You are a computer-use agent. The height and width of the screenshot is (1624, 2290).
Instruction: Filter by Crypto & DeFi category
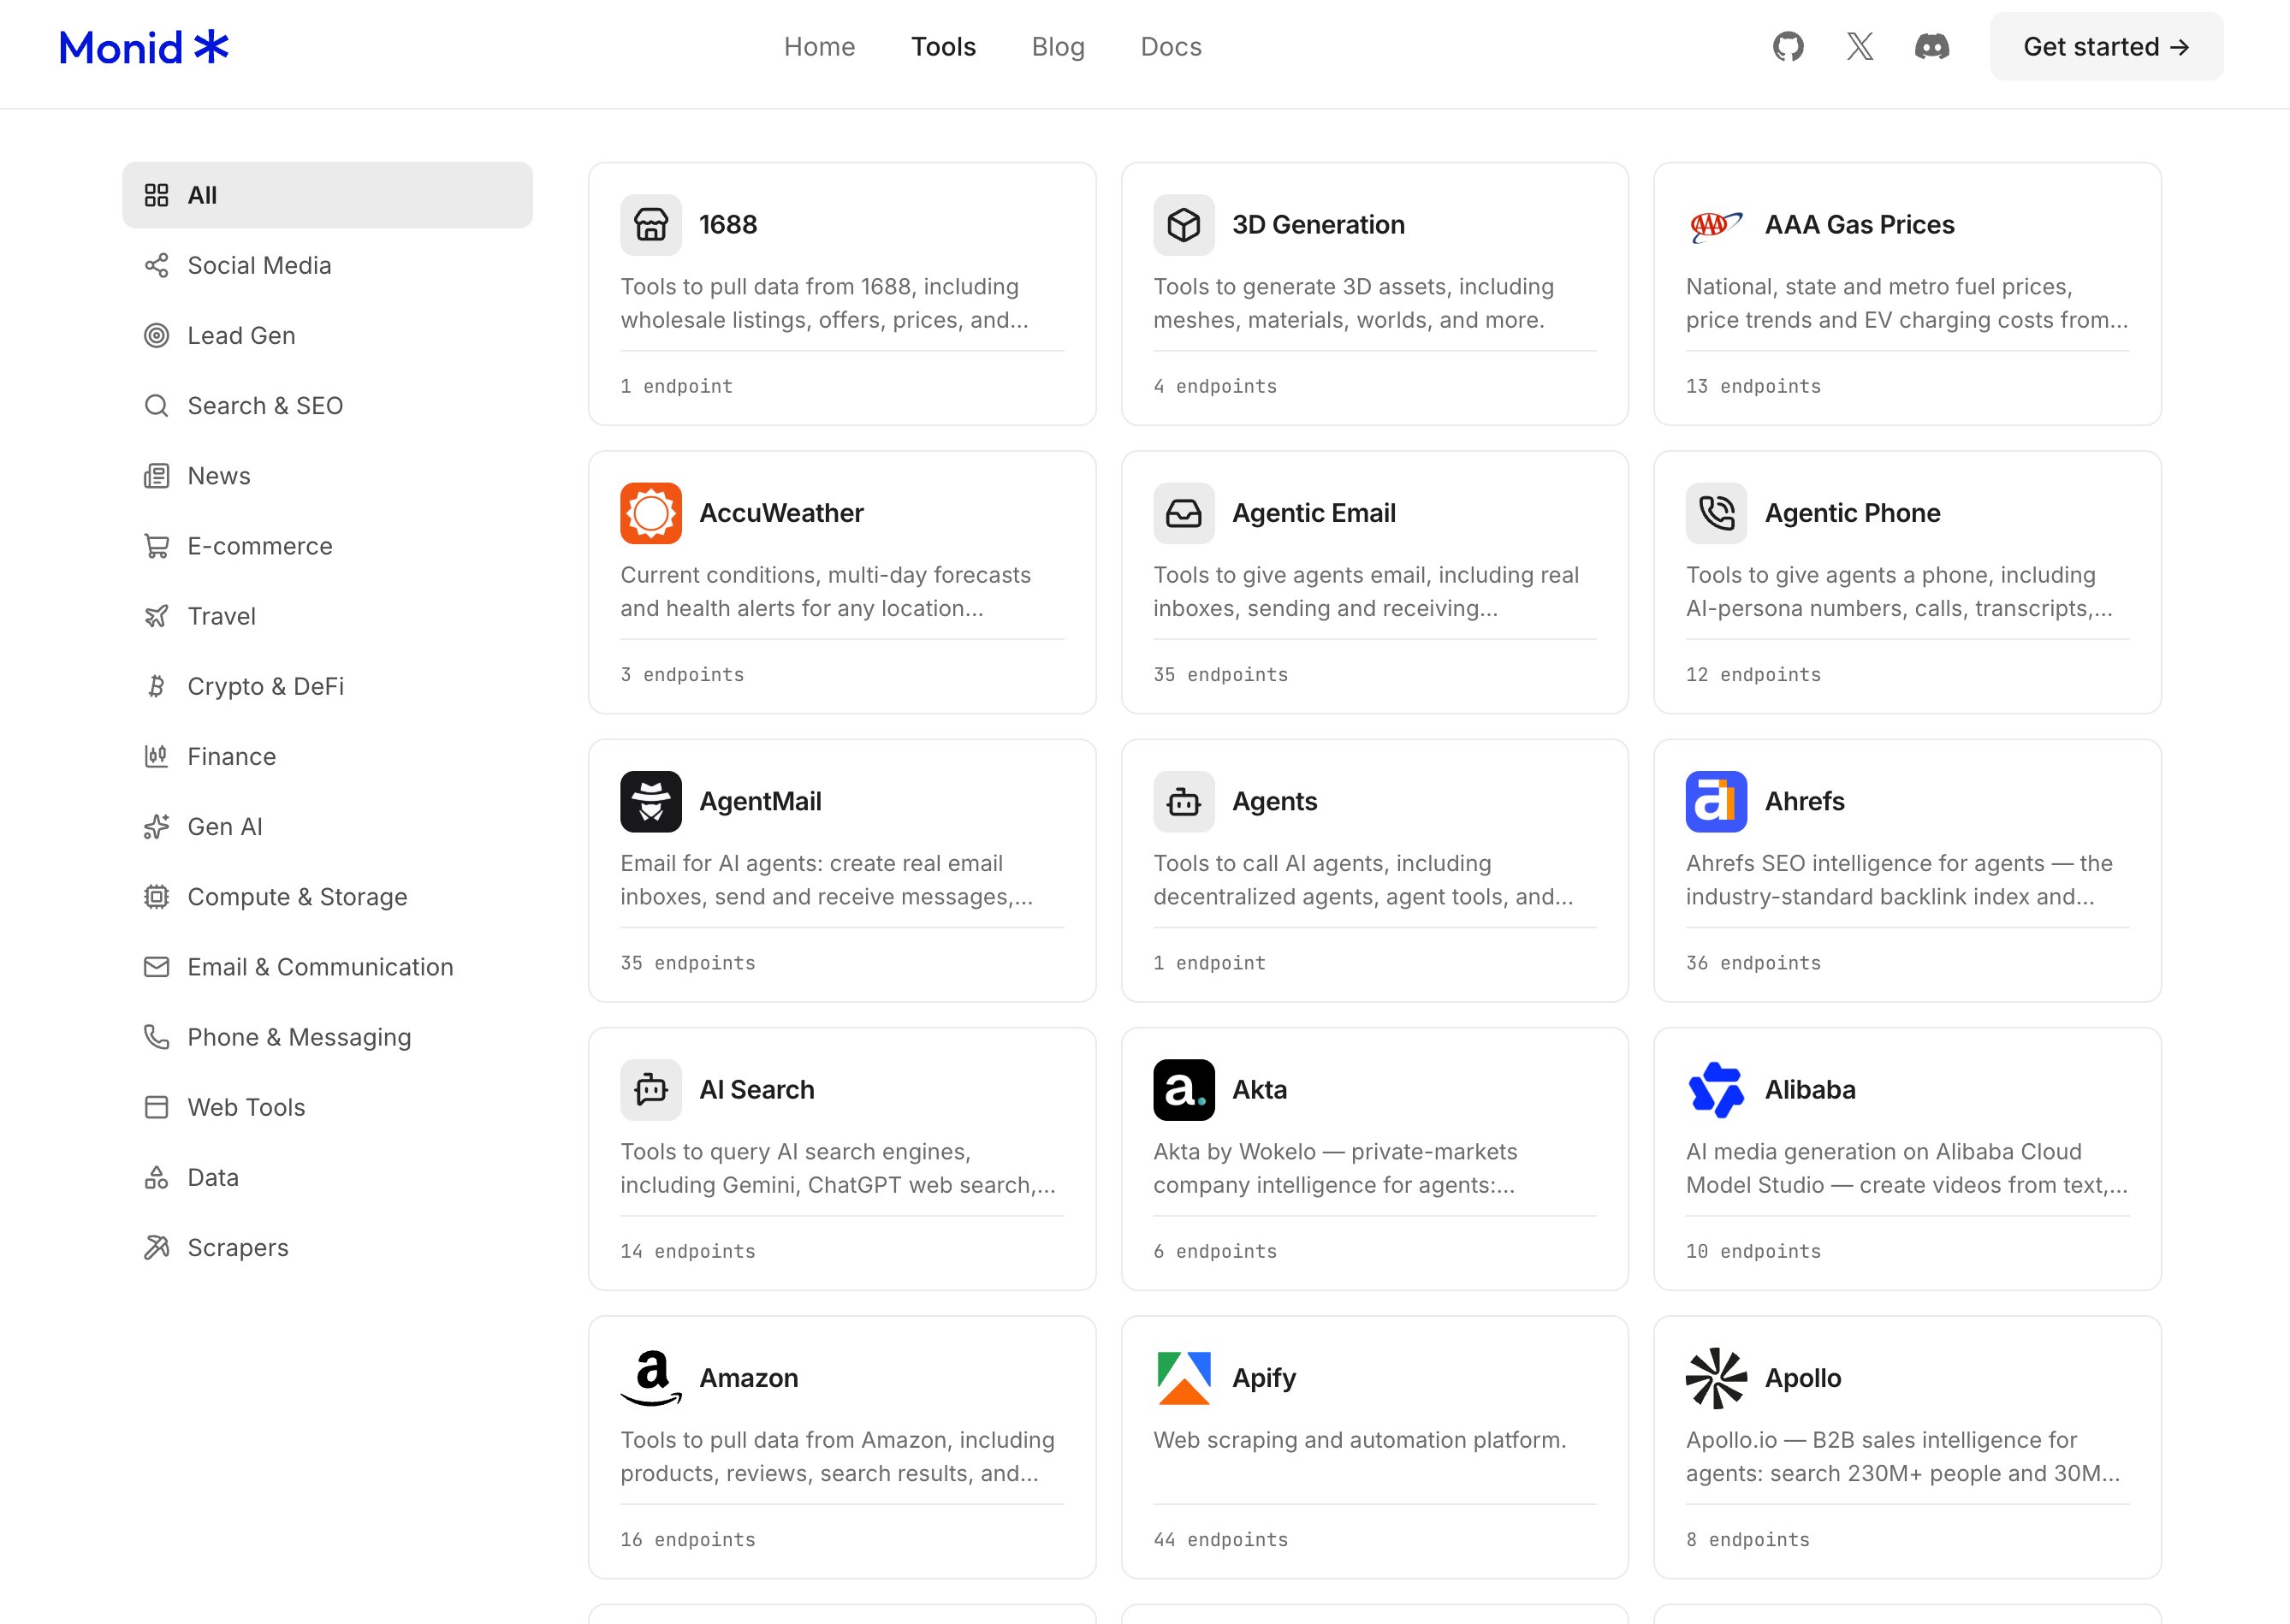point(327,686)
